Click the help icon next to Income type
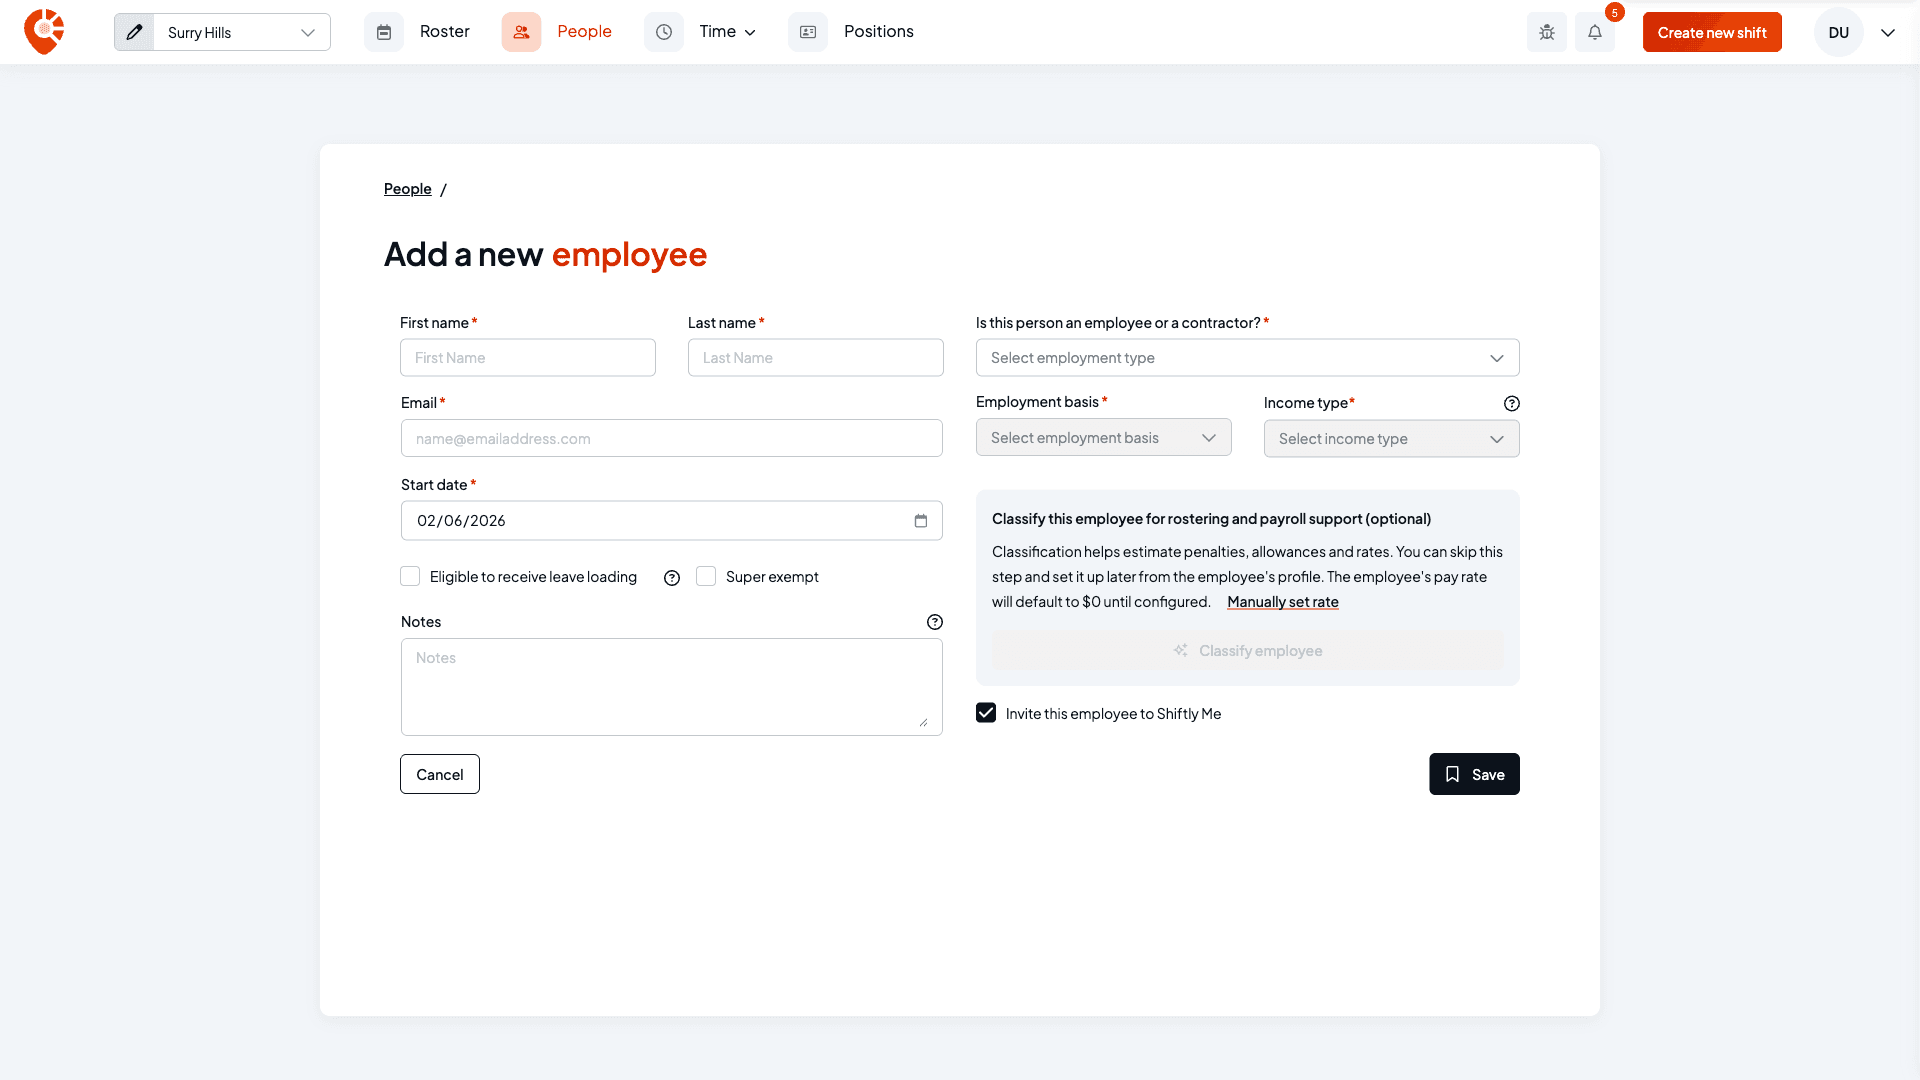 [x=1512, y=404]
